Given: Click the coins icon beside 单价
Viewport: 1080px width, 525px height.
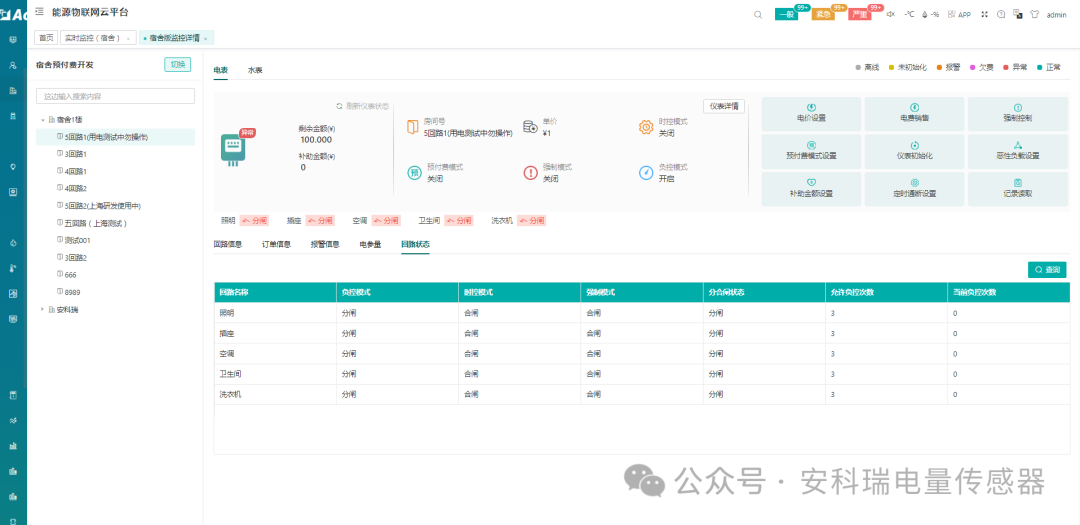Looking at the screenshot, I should click(530, 127).
